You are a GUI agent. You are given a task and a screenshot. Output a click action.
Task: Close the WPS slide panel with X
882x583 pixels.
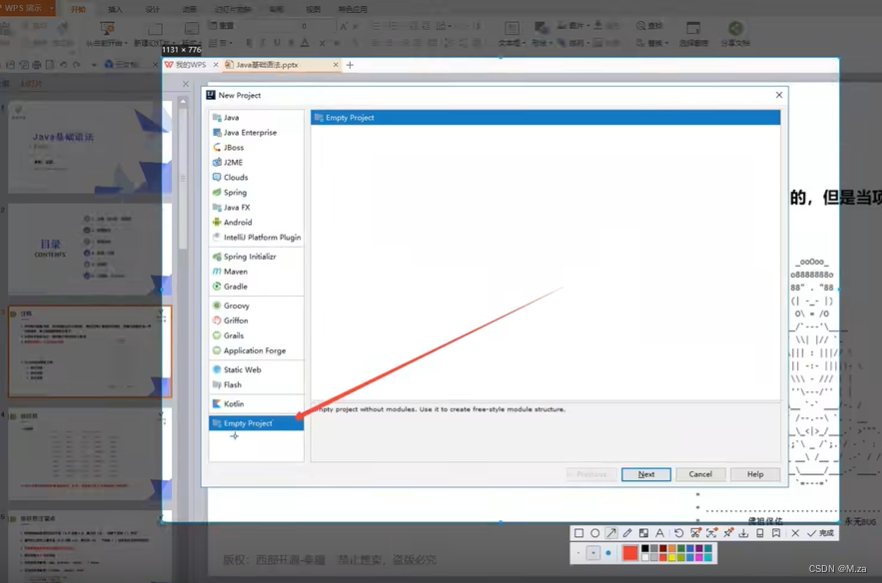(186, 84)
